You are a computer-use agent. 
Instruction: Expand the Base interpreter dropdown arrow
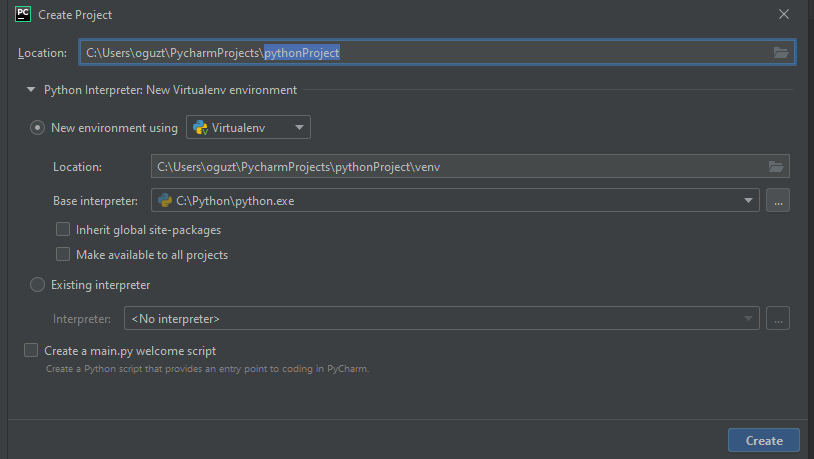(x=748, y=200)
